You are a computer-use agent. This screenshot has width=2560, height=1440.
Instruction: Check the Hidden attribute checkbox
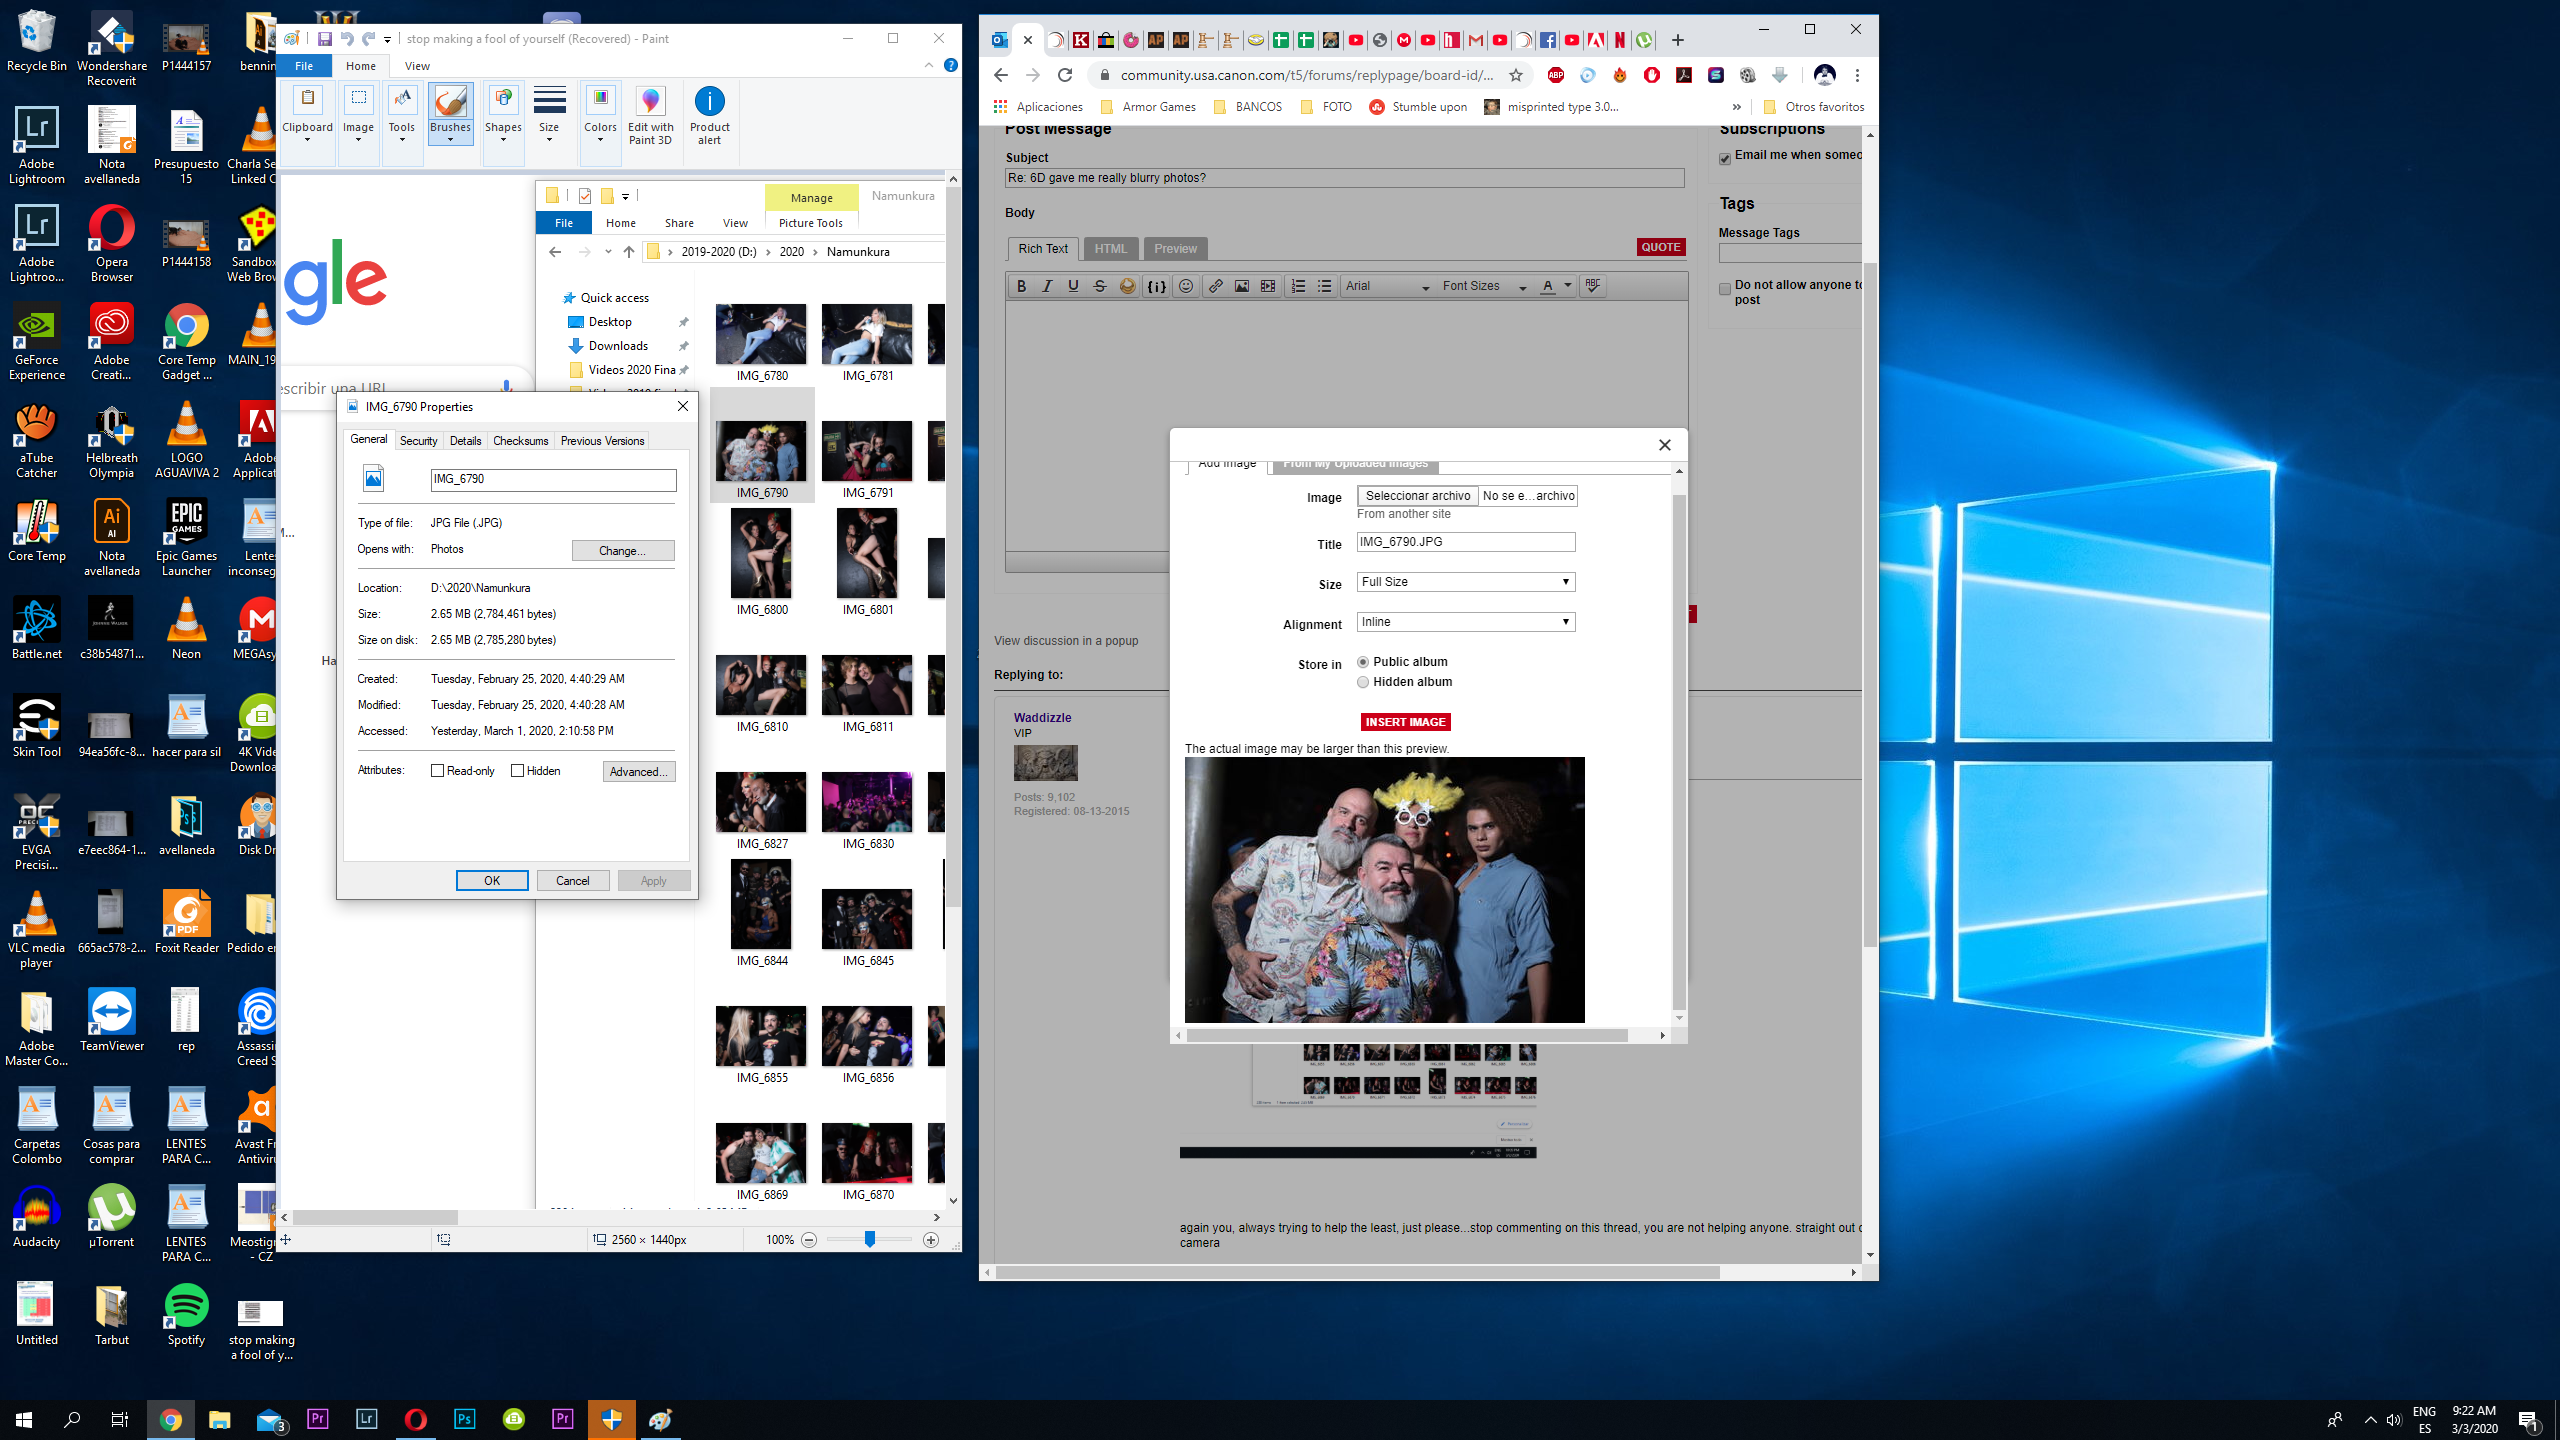pos(517,771)
